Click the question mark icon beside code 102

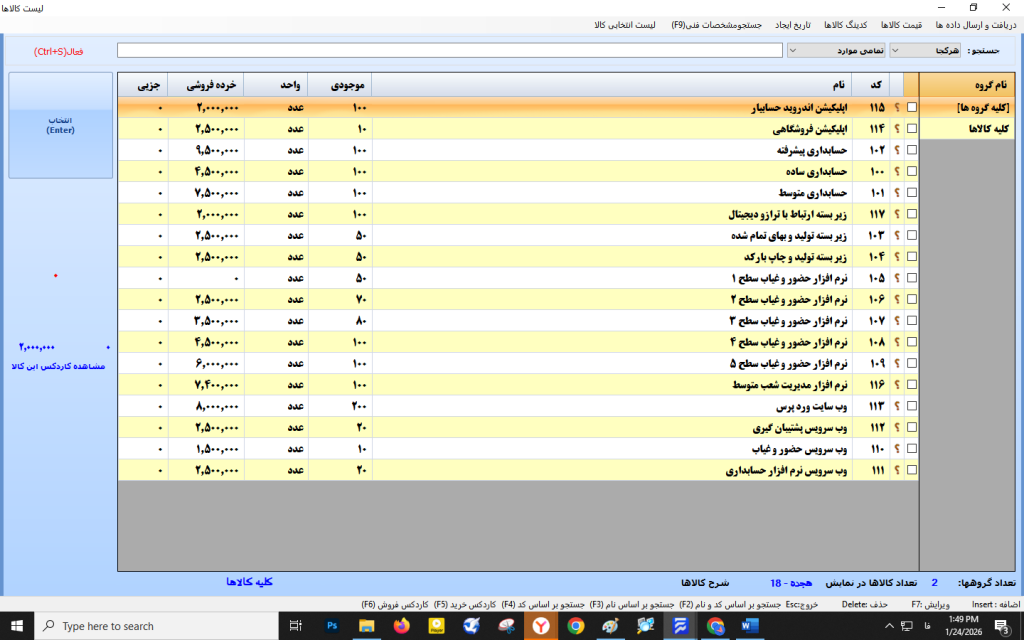click(896, 150)
